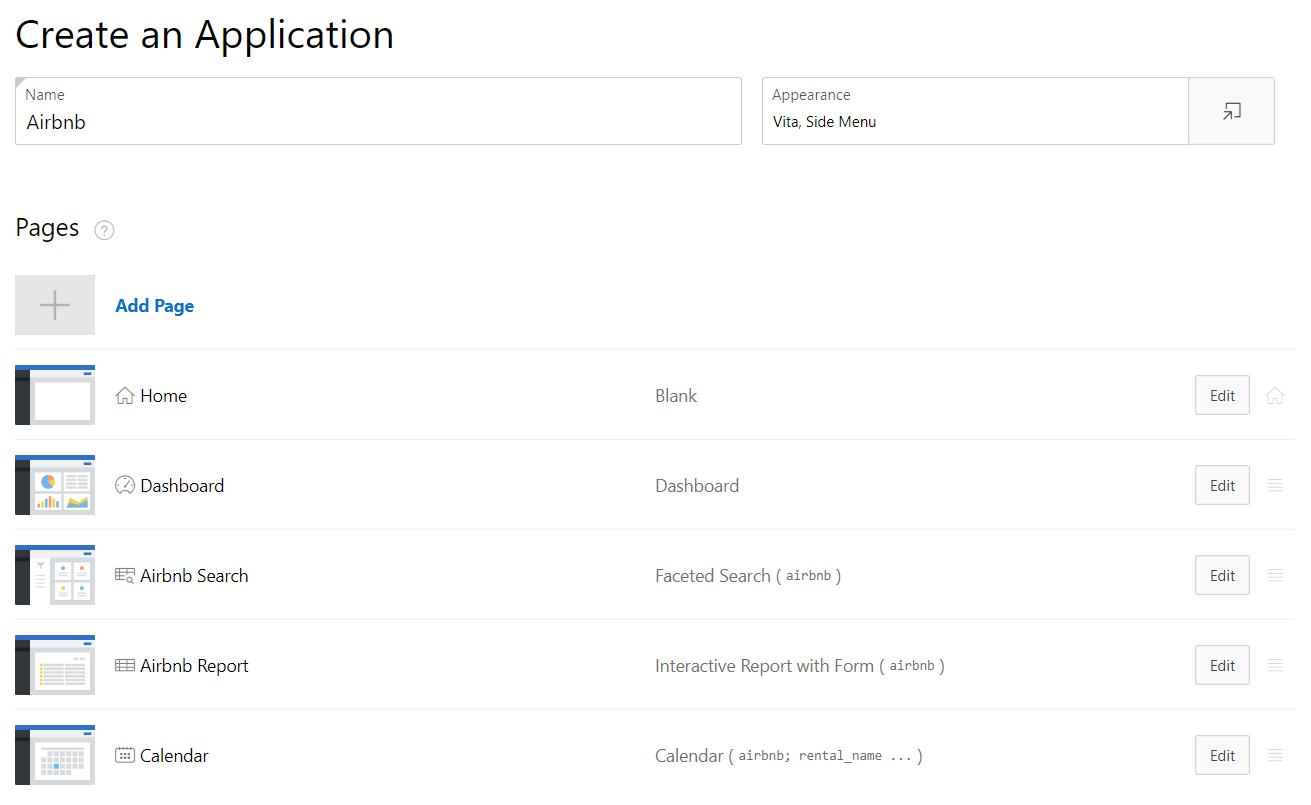Click the faceted search icon beside Airbnb Search
The height and width of the screenshot is (805, 1311).
pyautogui.click(x=125, y=575)
